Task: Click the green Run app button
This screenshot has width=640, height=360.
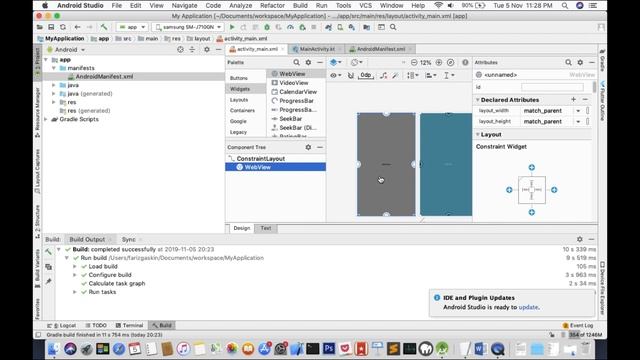Action: pos(232,27)
